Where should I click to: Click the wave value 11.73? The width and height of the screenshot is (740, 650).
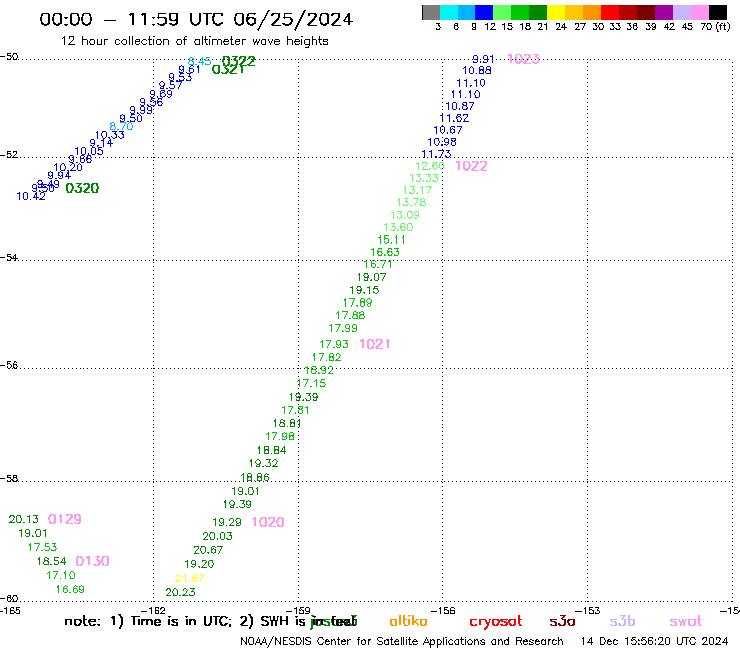tap(436, 154)
